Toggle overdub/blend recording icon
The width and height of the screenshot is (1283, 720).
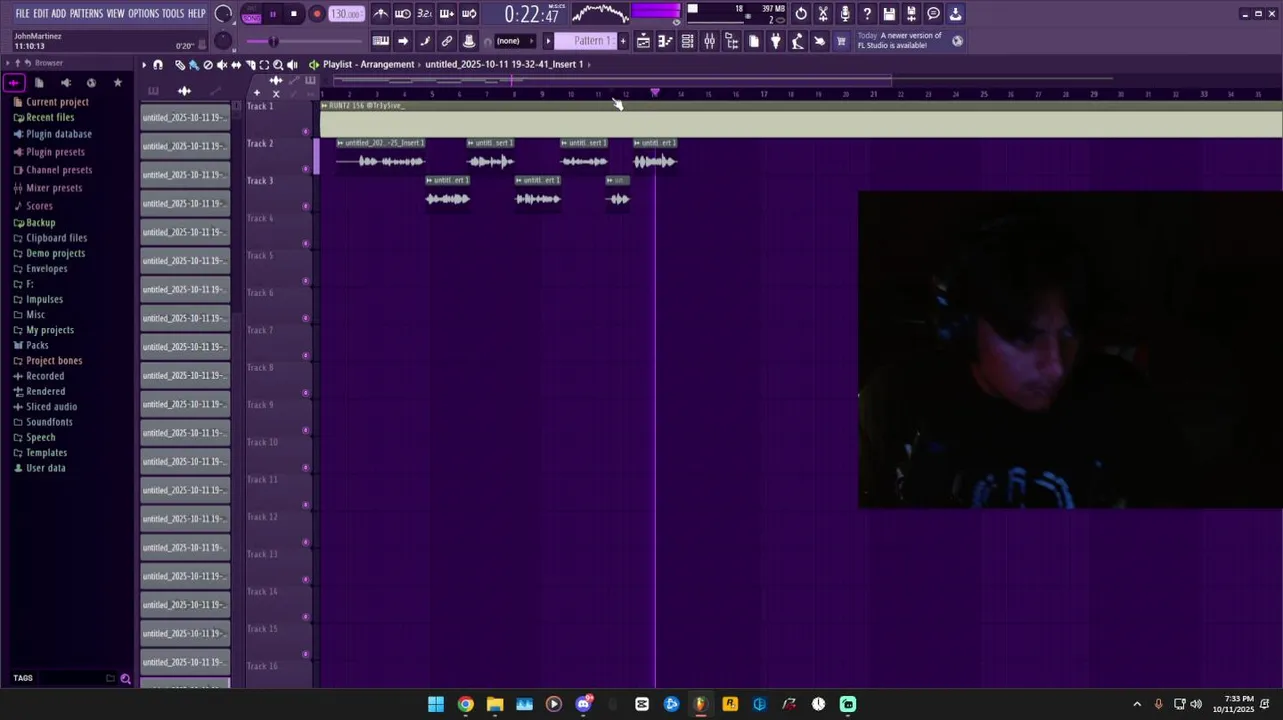coord(446,14)
